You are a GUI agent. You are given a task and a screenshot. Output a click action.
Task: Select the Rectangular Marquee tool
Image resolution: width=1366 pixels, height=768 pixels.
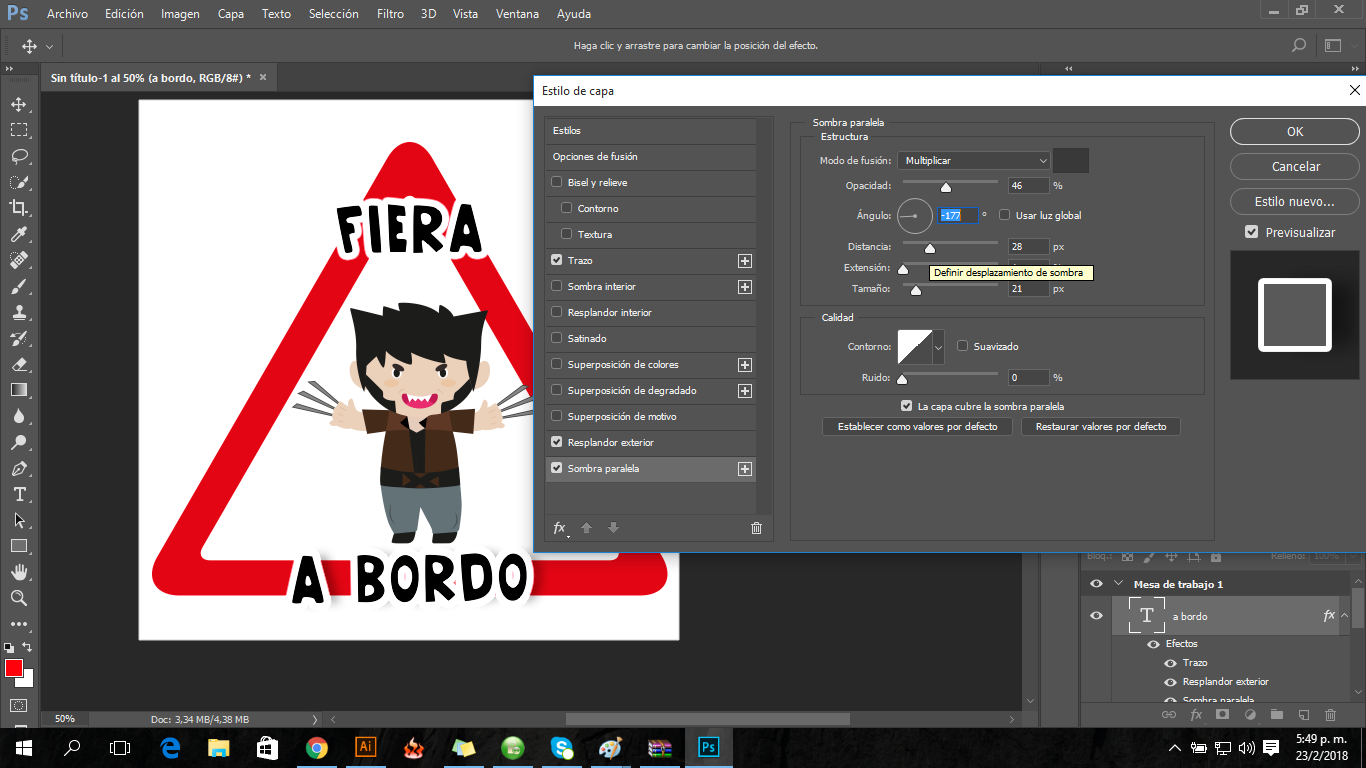(x=18, y=130)
